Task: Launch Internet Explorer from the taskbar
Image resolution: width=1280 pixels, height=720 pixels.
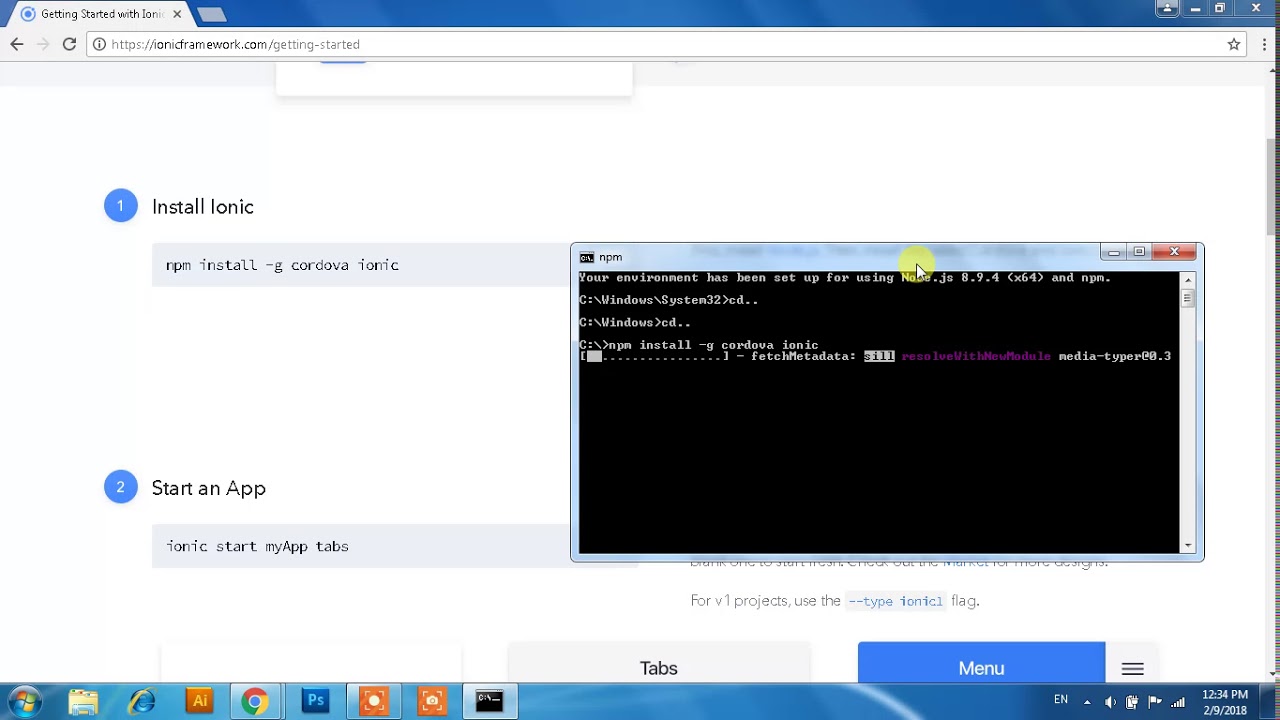Action: coord(141,701)
